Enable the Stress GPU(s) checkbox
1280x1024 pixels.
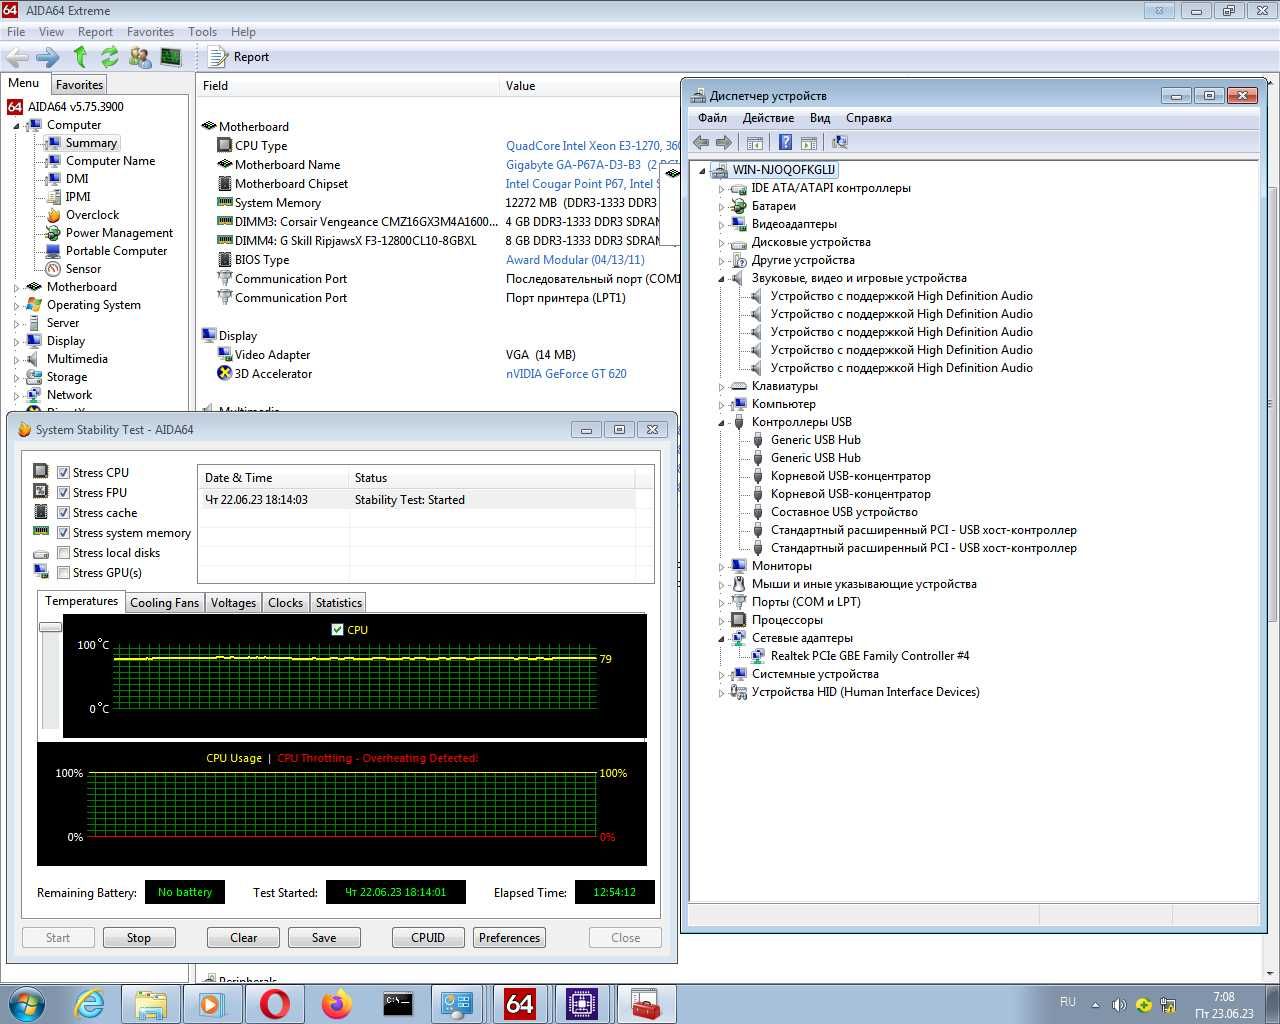pyautogui.click(x=63, y=573)
